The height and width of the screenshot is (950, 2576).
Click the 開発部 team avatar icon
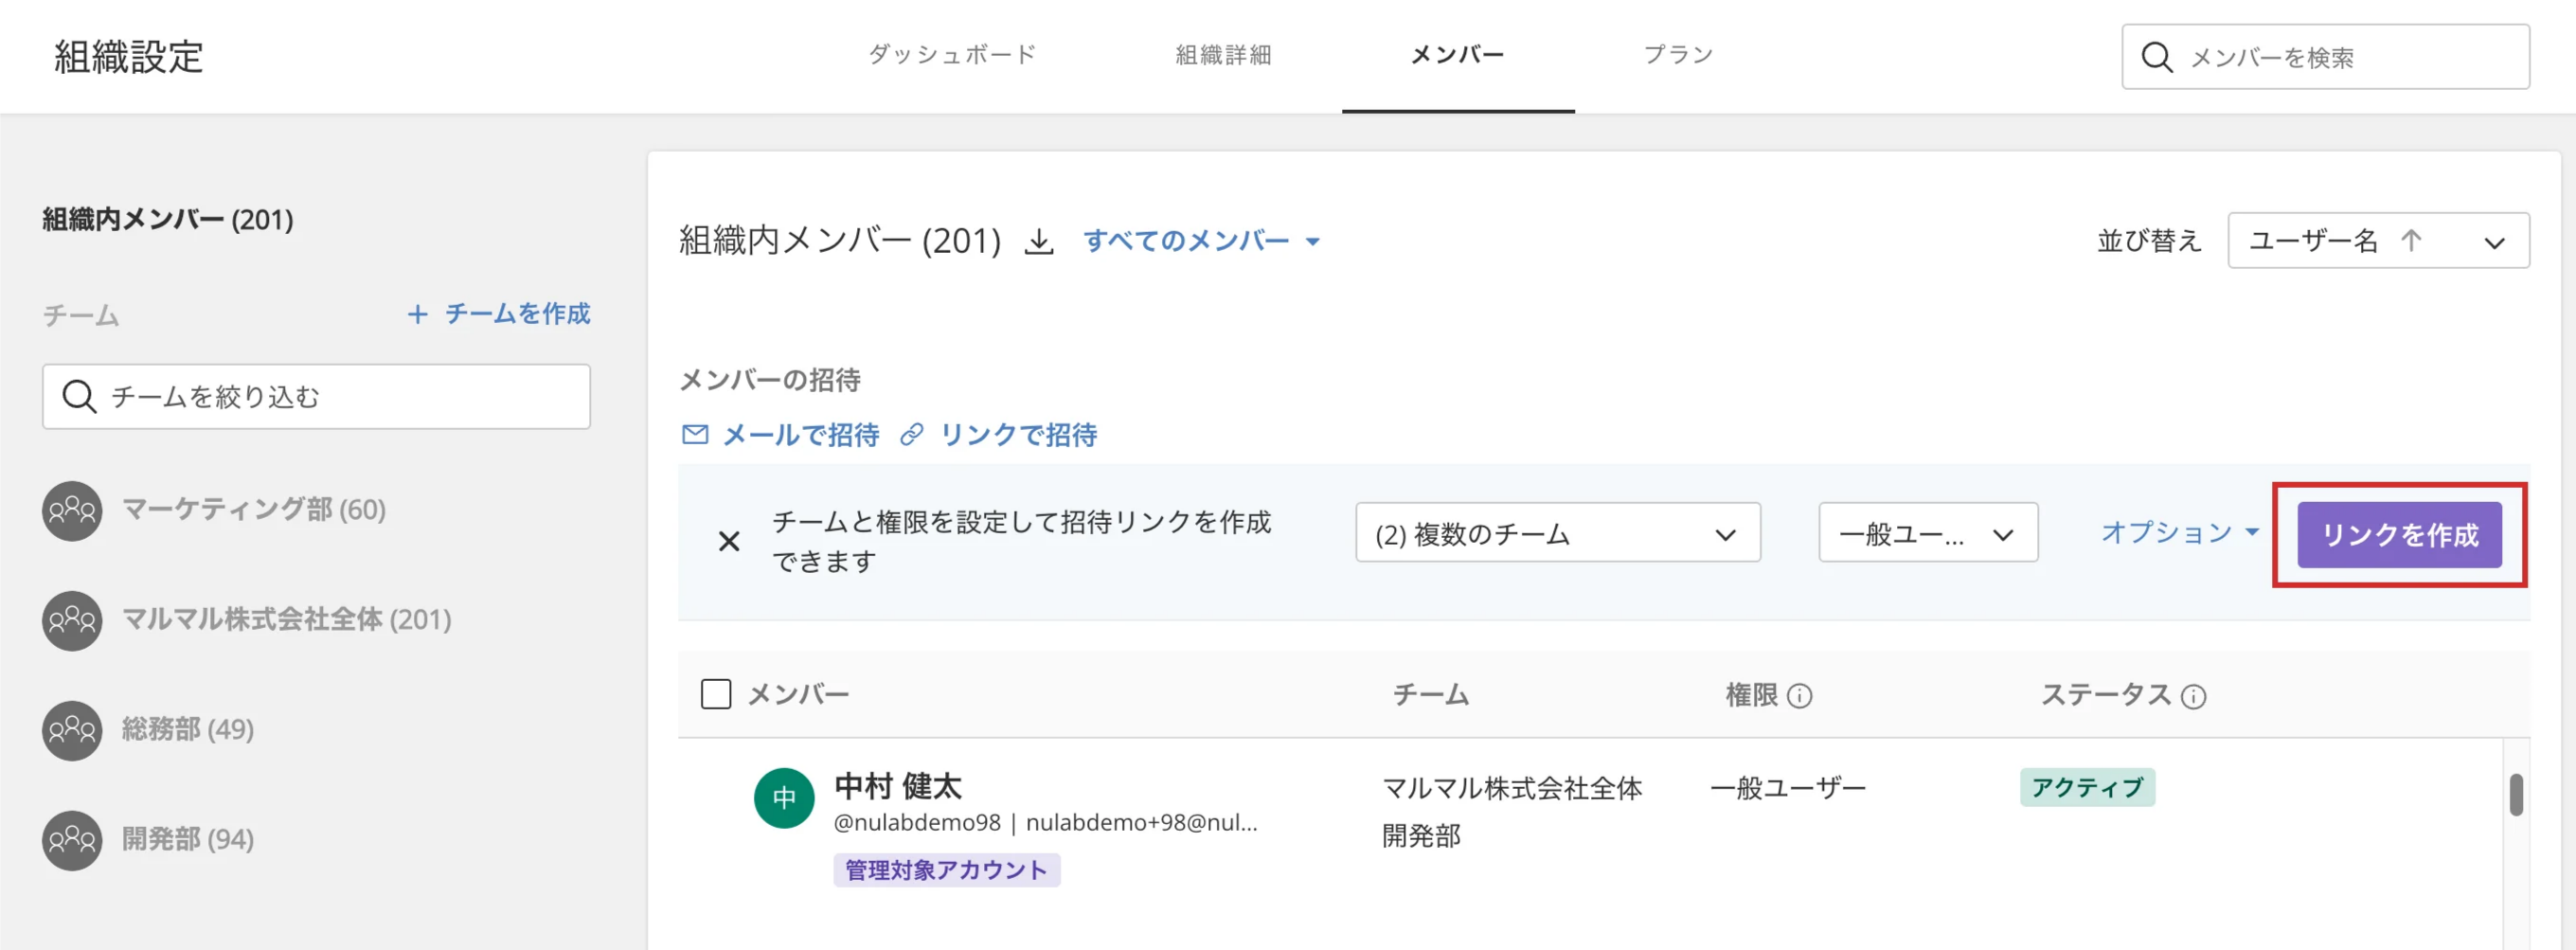(x=72, y=839)
